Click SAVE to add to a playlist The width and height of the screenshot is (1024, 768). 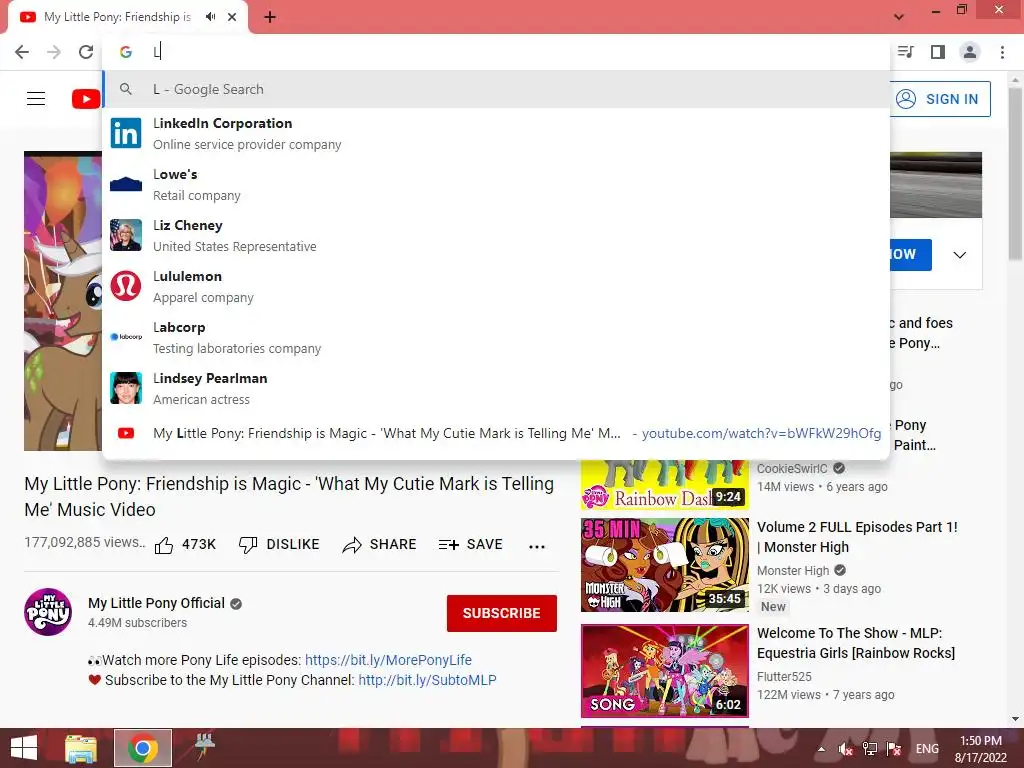[x=471, y=545]
